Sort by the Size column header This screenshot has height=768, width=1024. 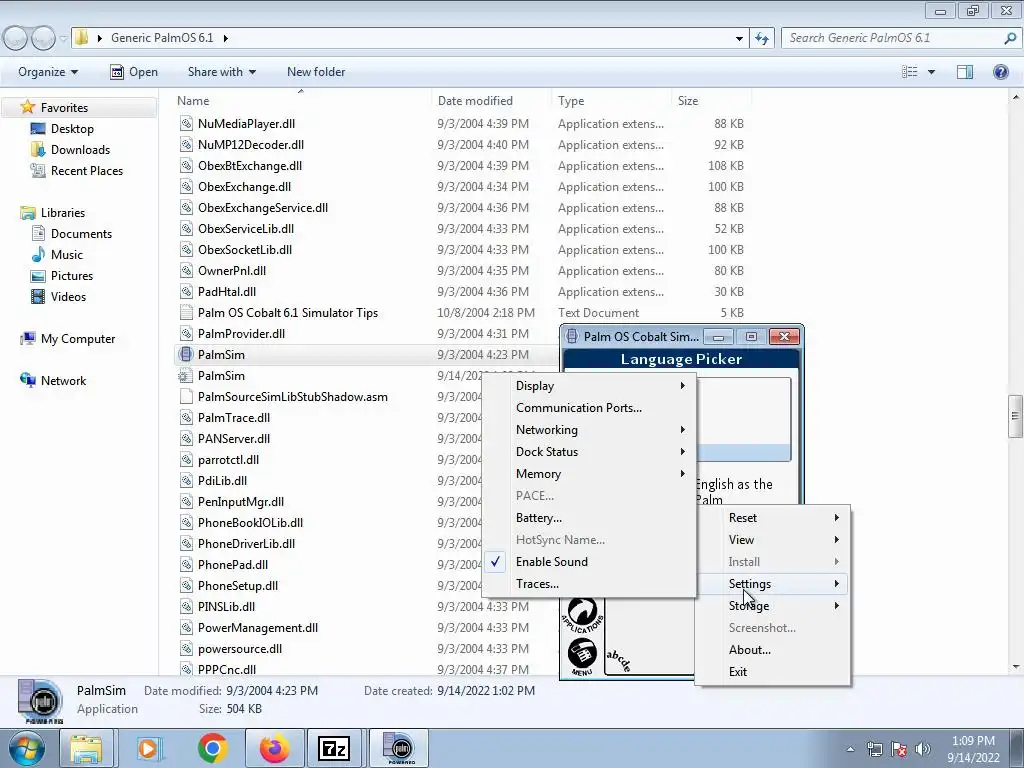click(711, 101)
